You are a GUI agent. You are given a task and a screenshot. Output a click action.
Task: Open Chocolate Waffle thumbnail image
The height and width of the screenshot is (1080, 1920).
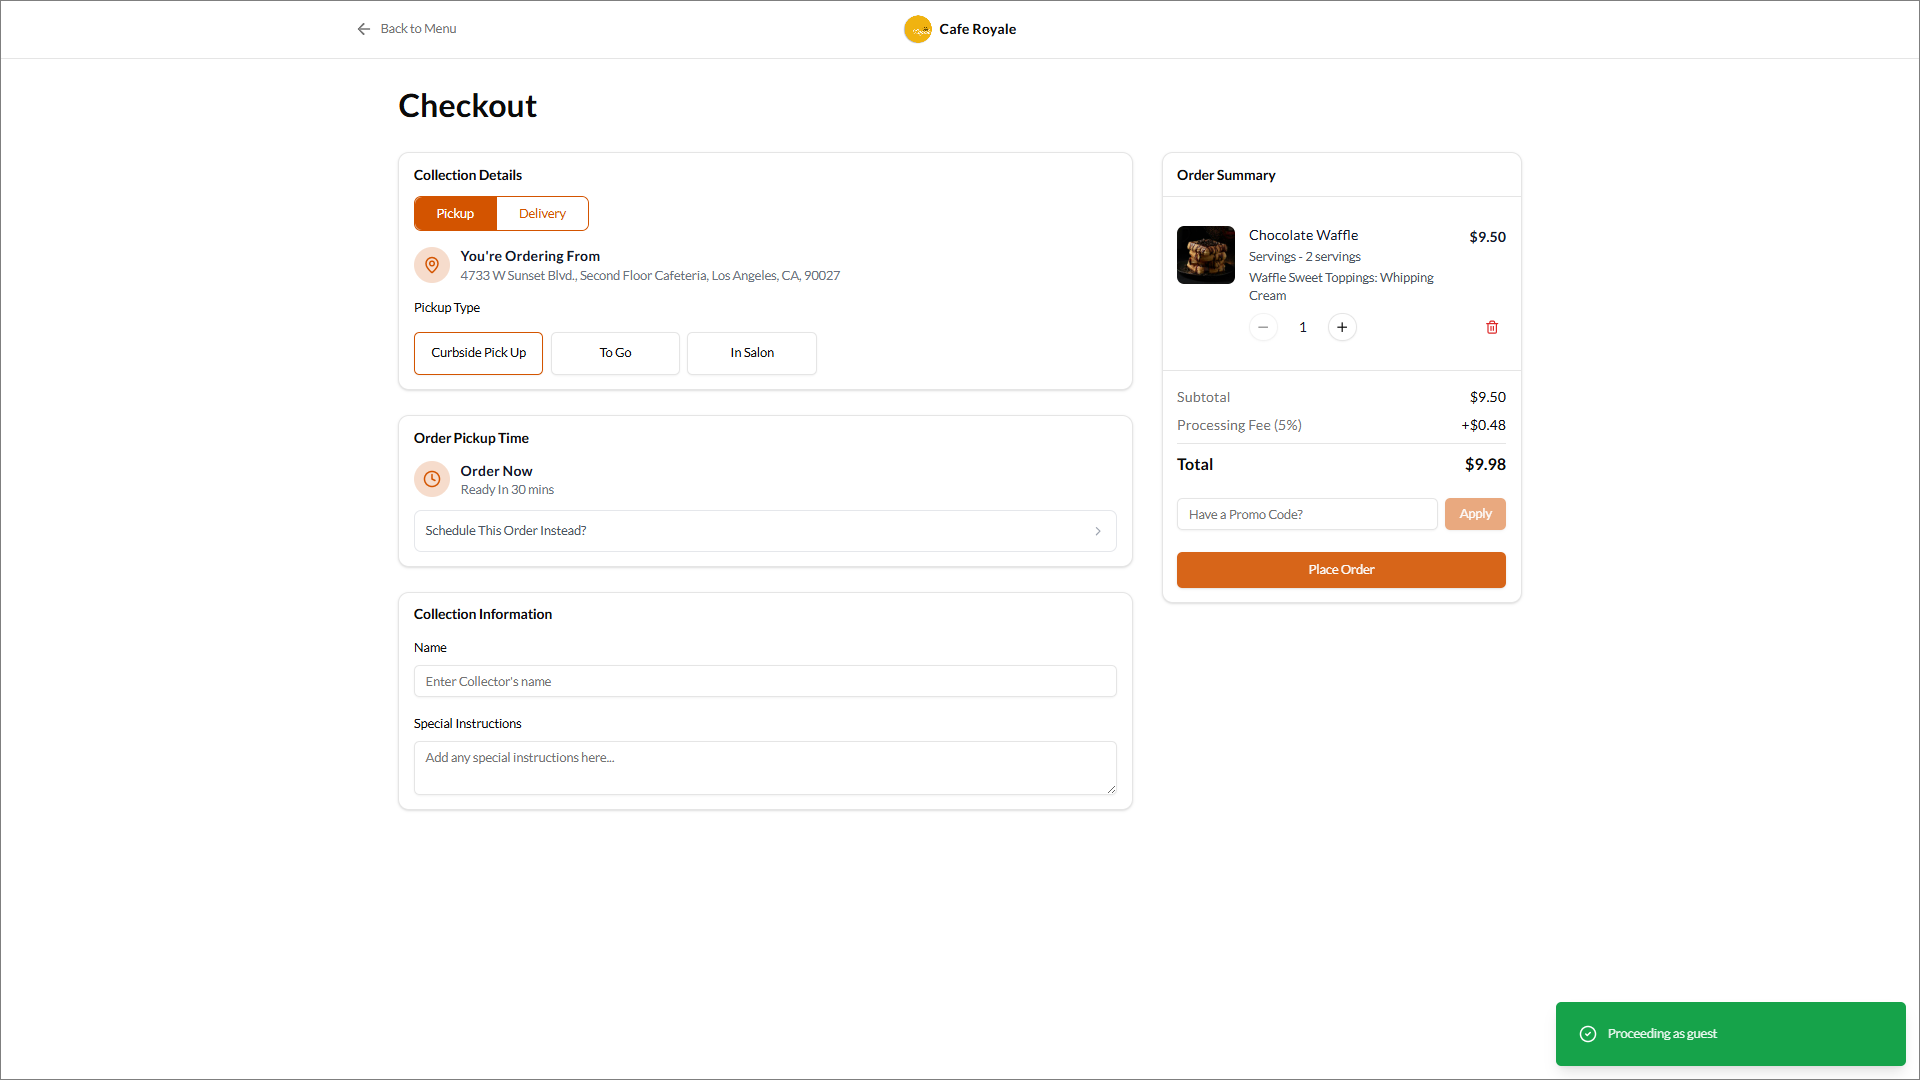point(1205,255)
